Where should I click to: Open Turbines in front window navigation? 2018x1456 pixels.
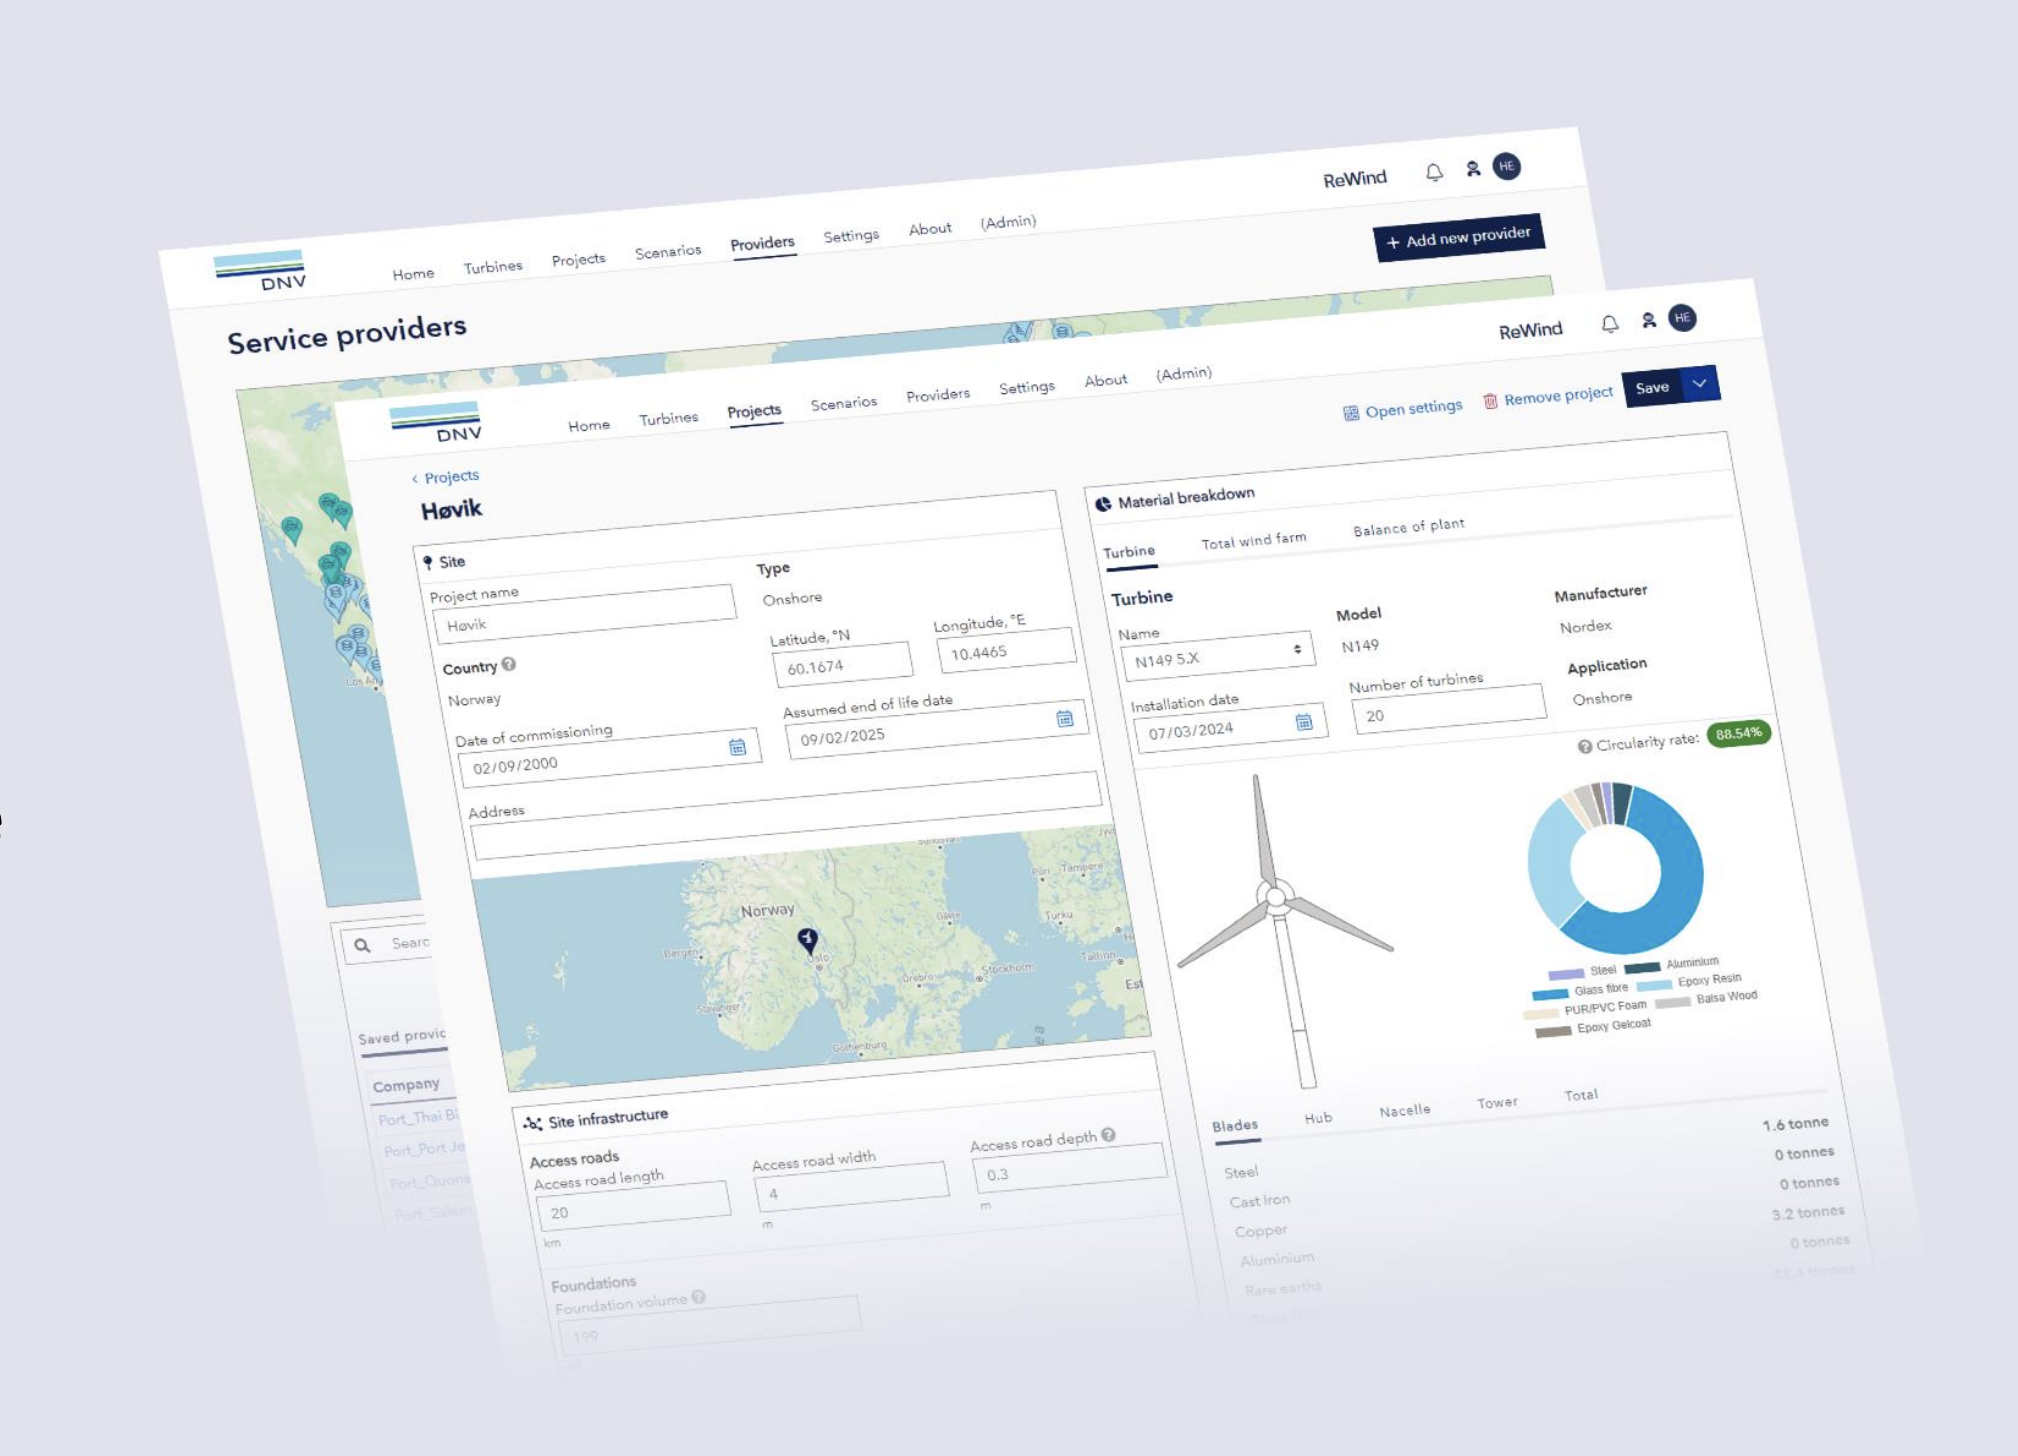tap(669, 418)
